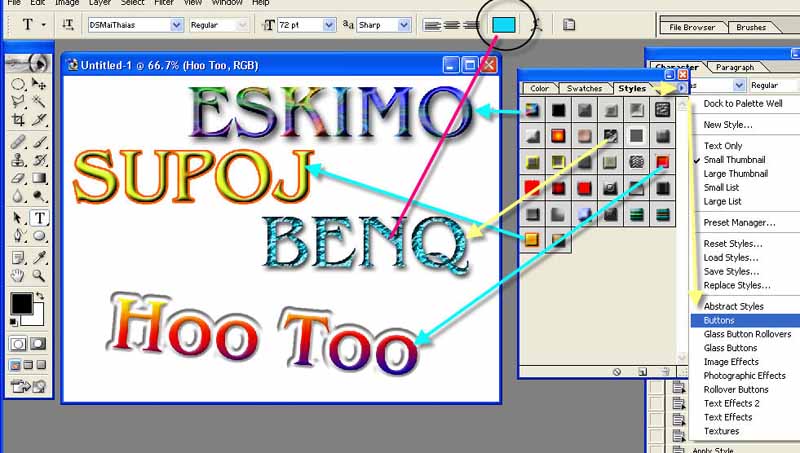Select the Hand tool
800x453 pixels.
click(18, 276)
